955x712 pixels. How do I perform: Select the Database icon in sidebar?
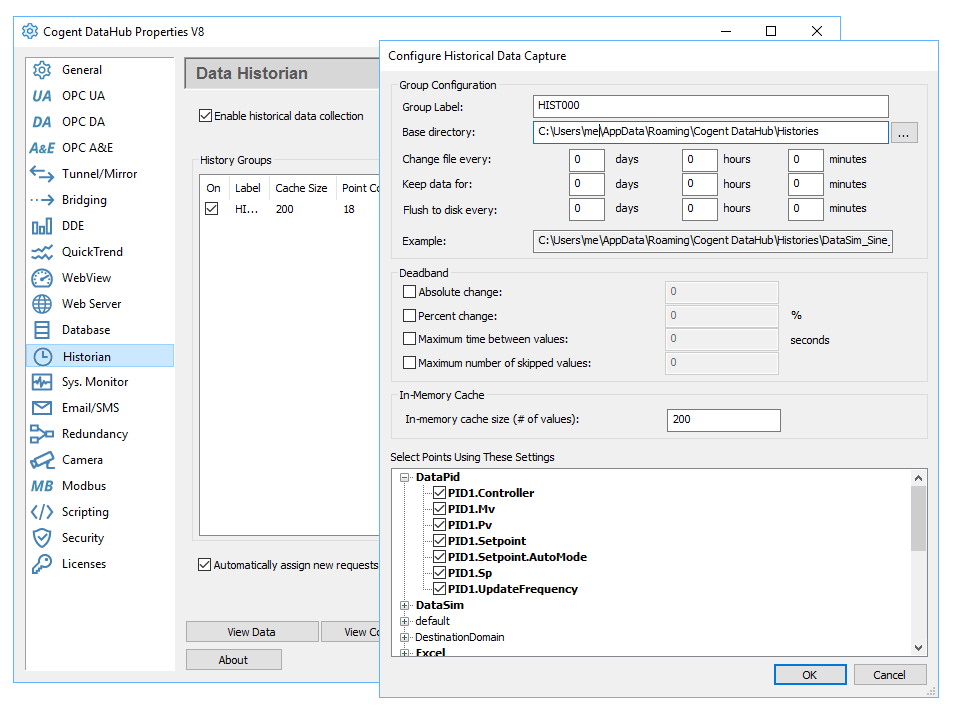(41, 330)
